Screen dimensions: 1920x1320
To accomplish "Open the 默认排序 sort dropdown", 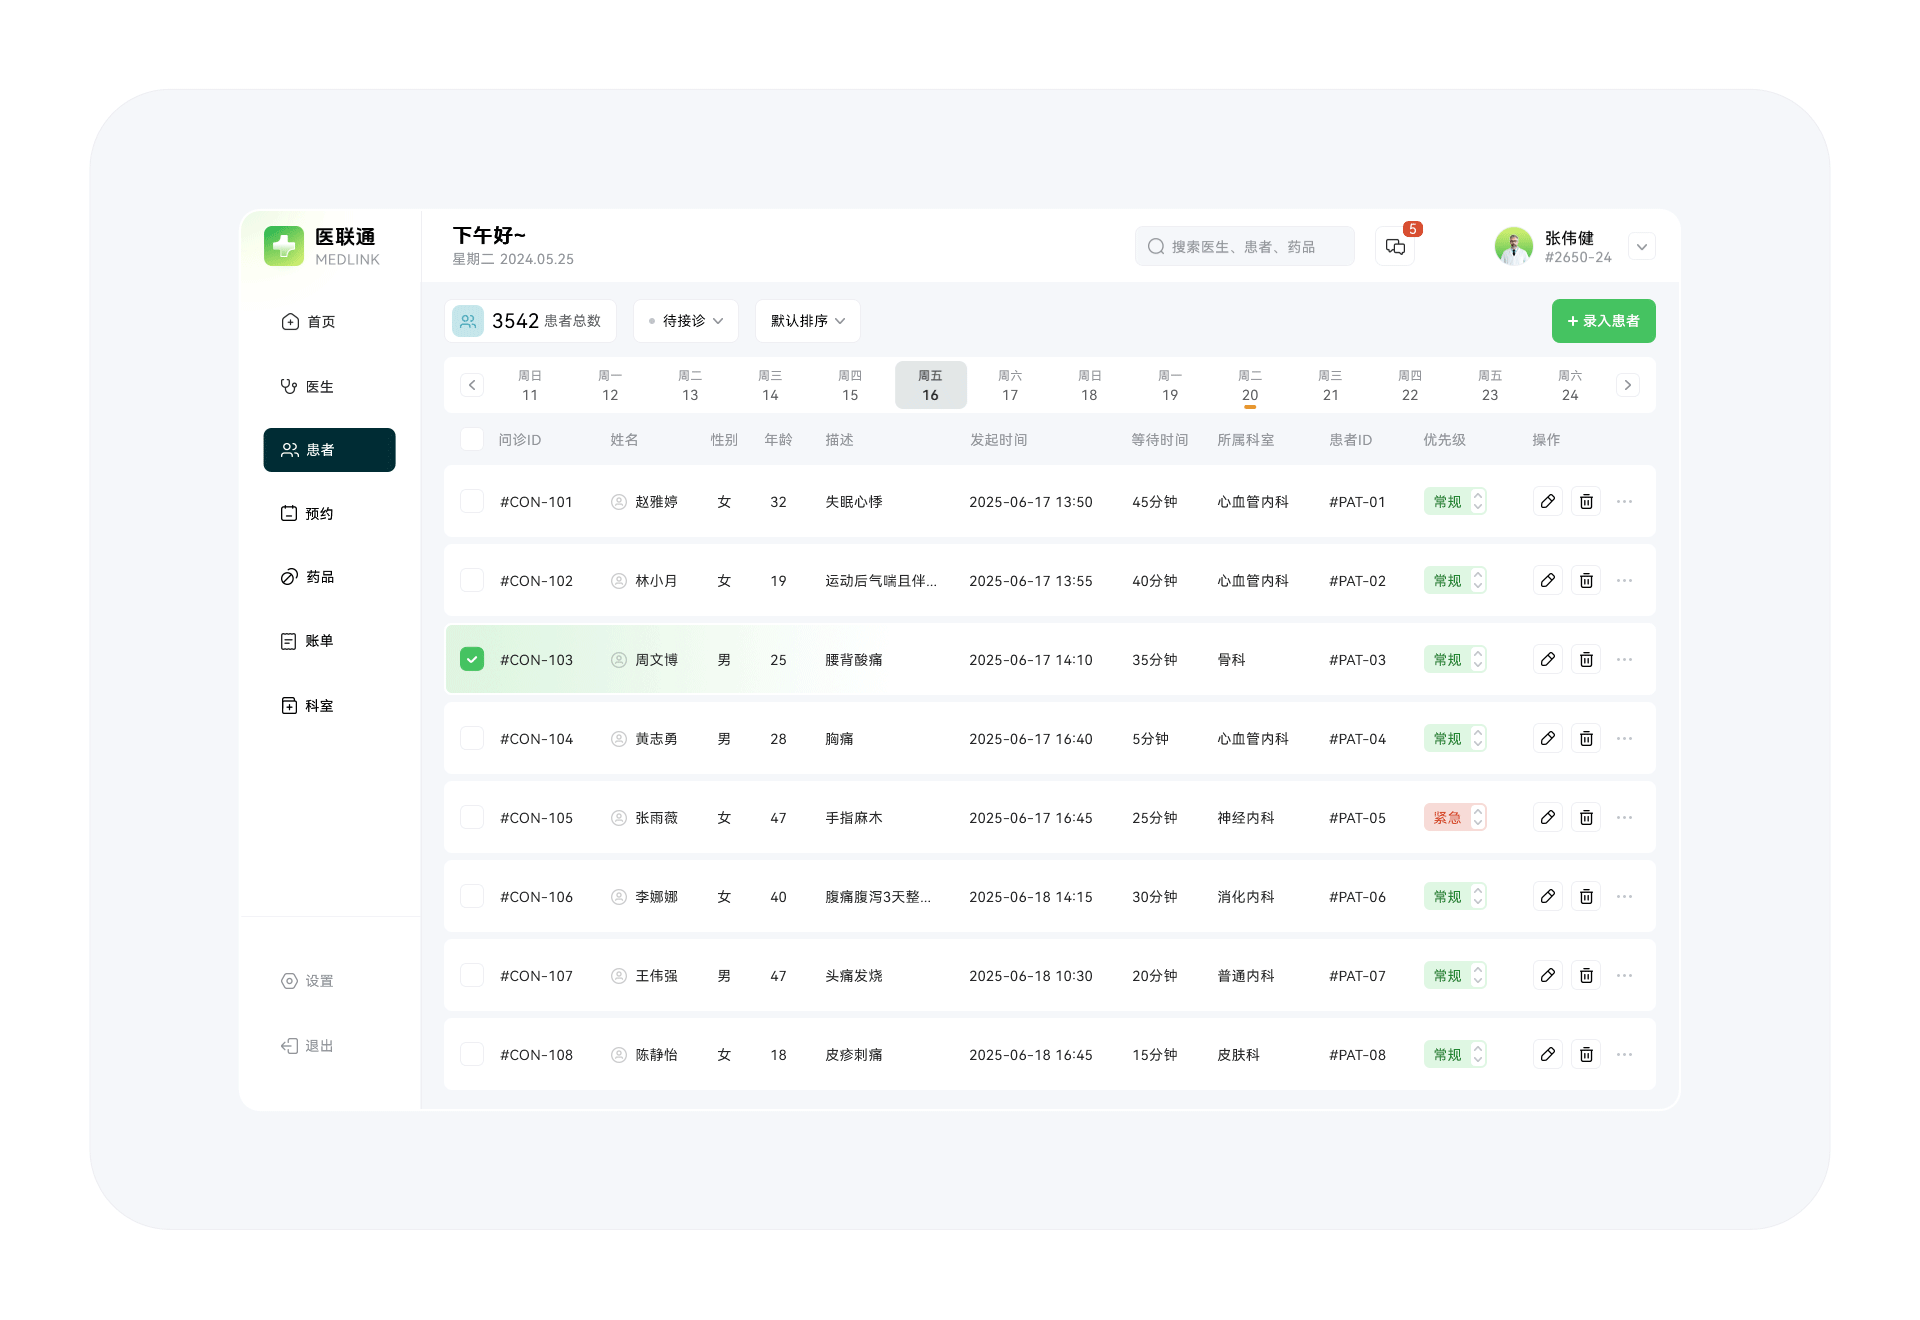I will (x=807, y=321).
